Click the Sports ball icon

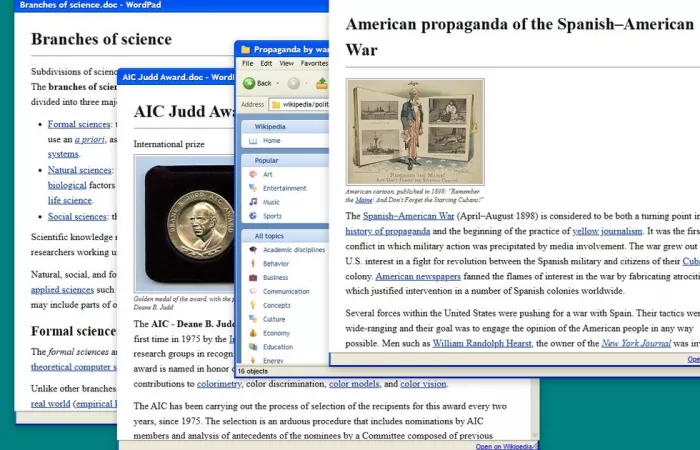253,216
